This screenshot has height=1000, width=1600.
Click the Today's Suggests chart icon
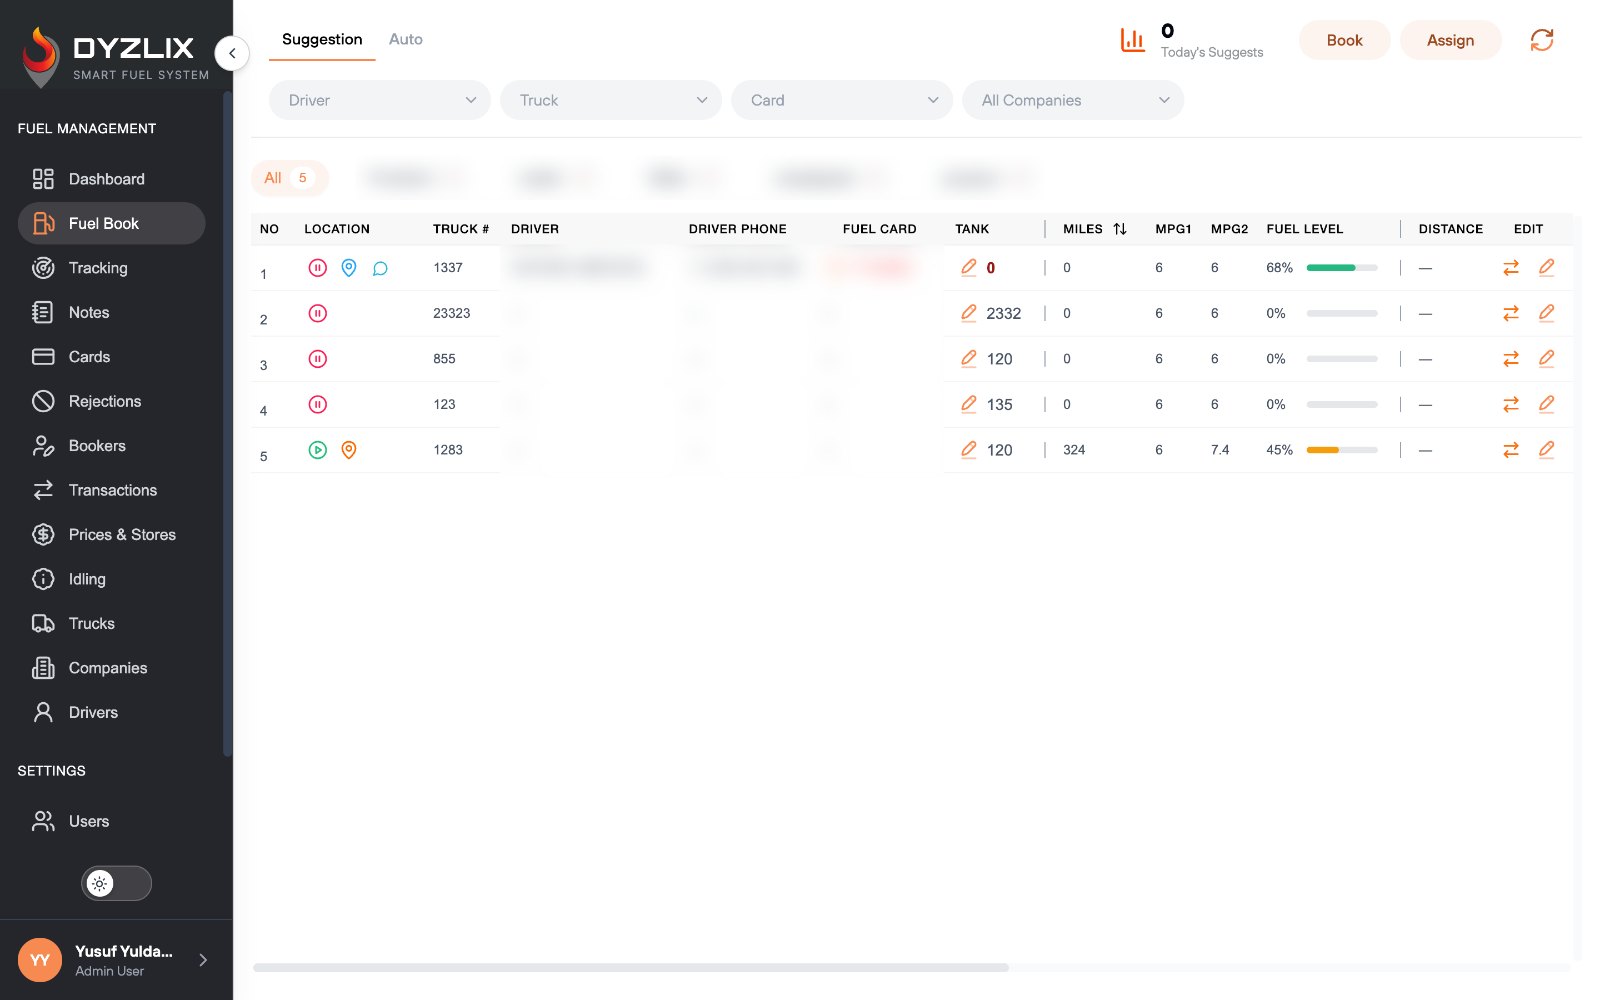(x=1132, y=40)
